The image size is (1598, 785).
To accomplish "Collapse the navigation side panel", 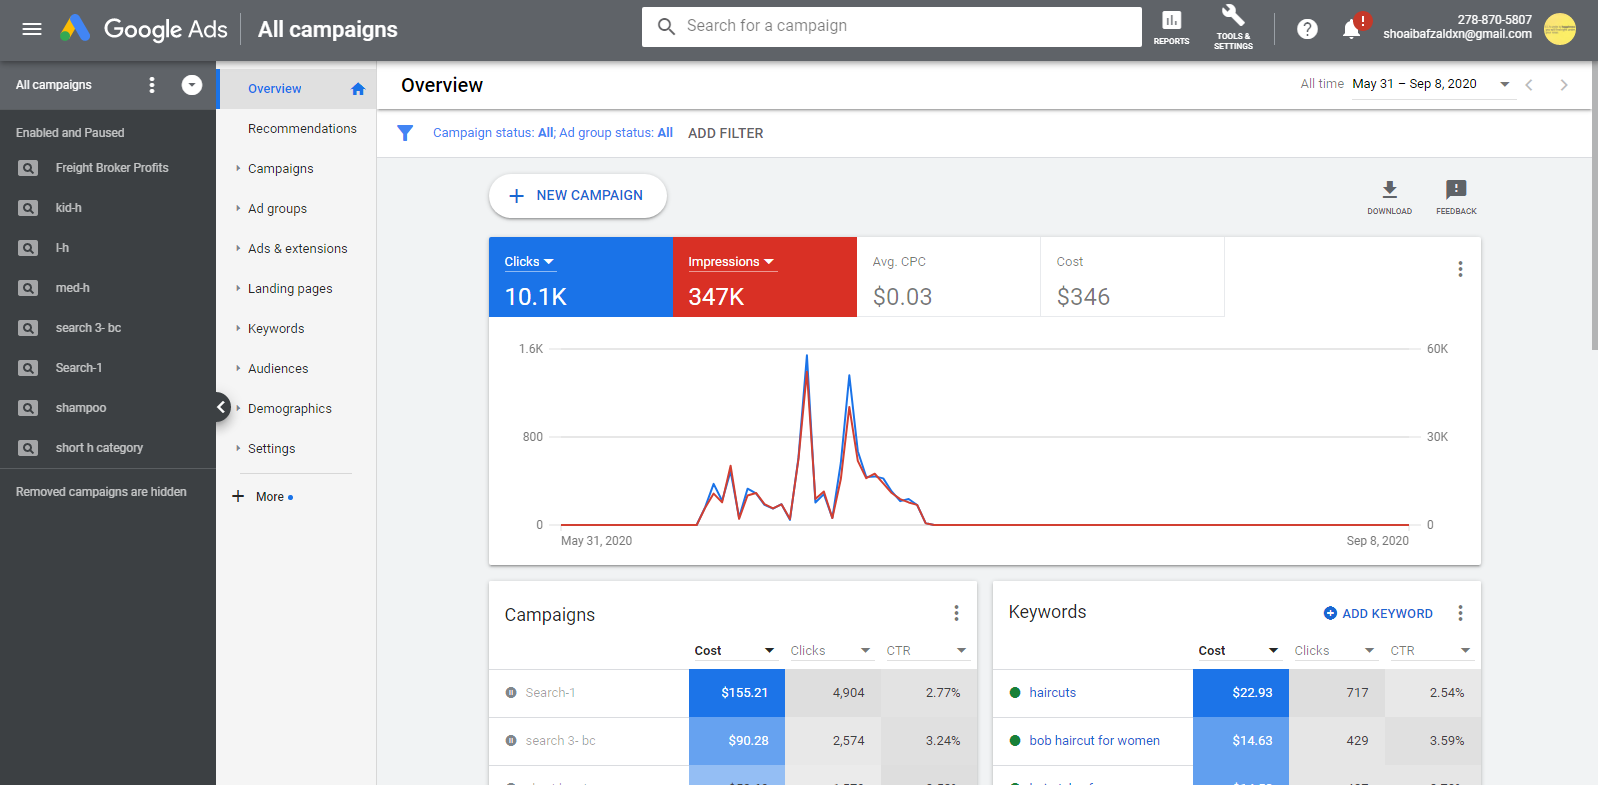I will click(x=221, y=407).
